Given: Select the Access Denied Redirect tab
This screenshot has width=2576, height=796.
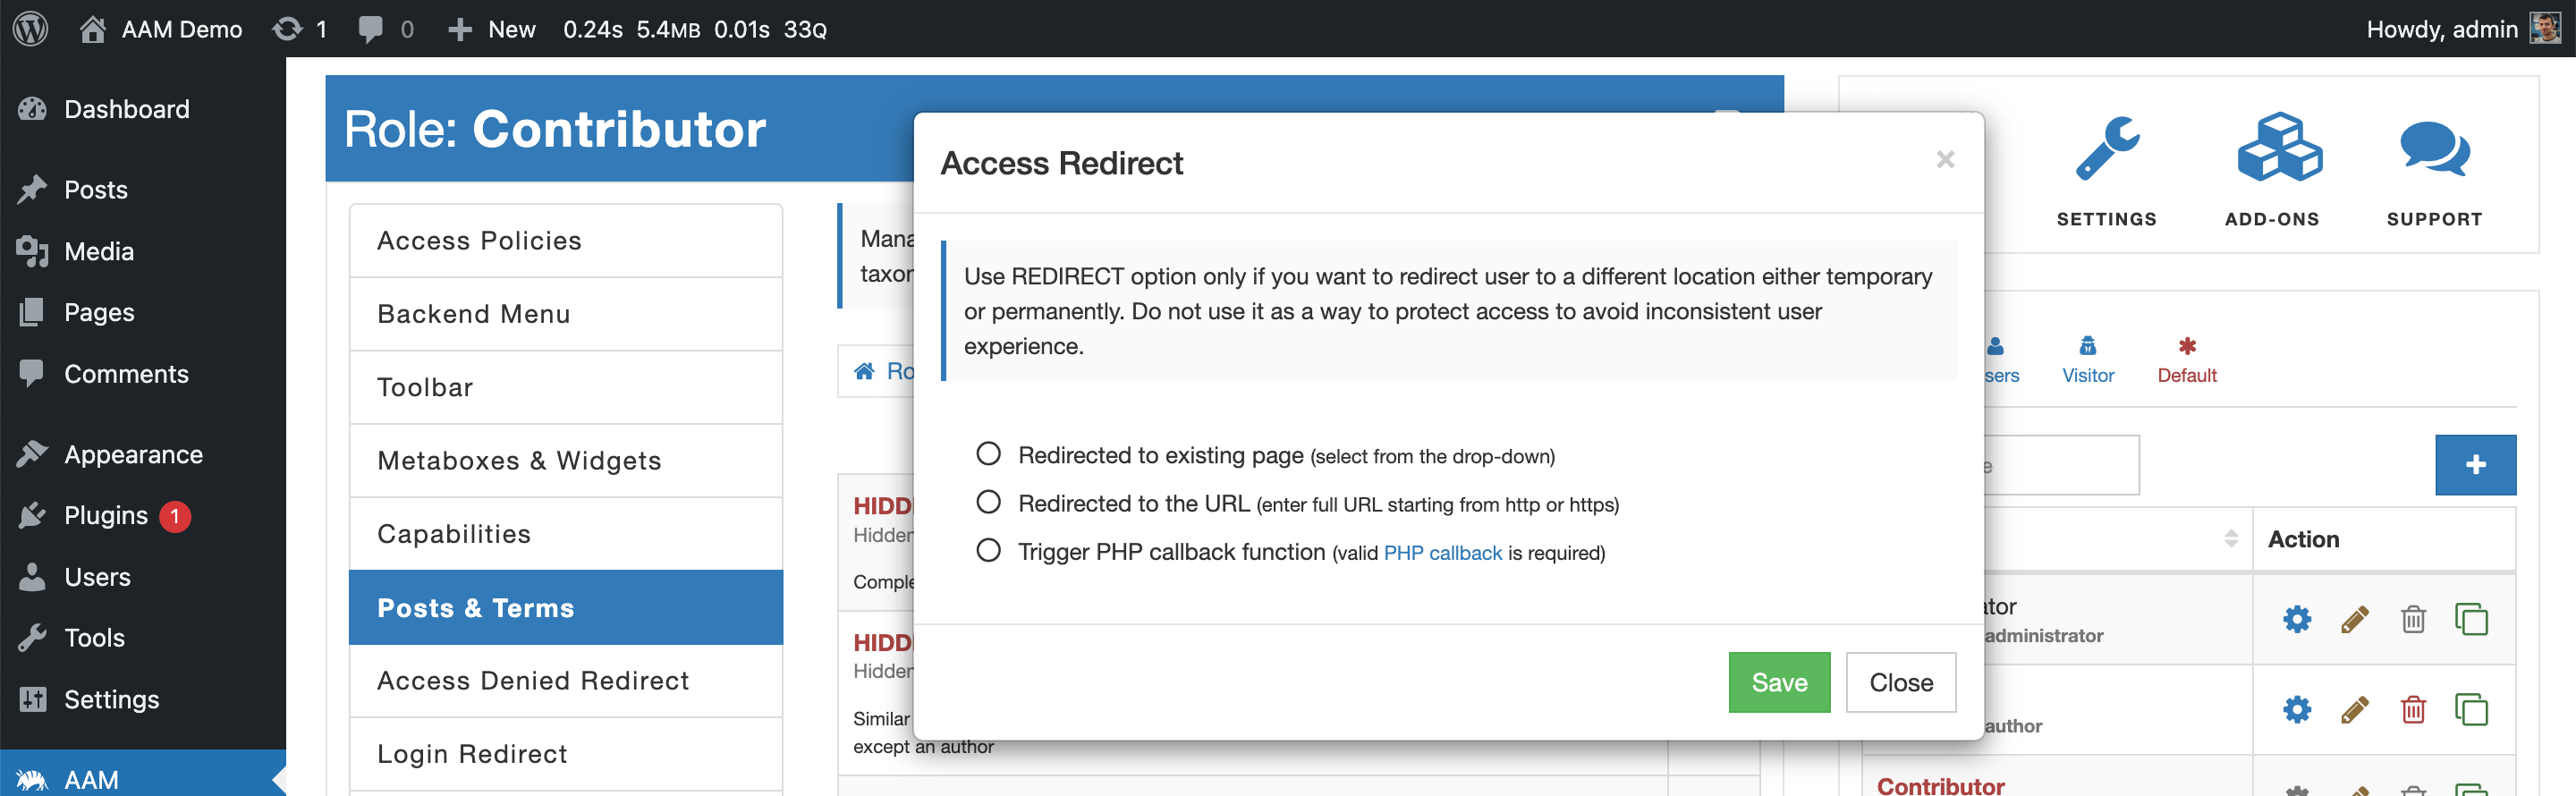Looking at the screenshot, I should coord(566,681).
